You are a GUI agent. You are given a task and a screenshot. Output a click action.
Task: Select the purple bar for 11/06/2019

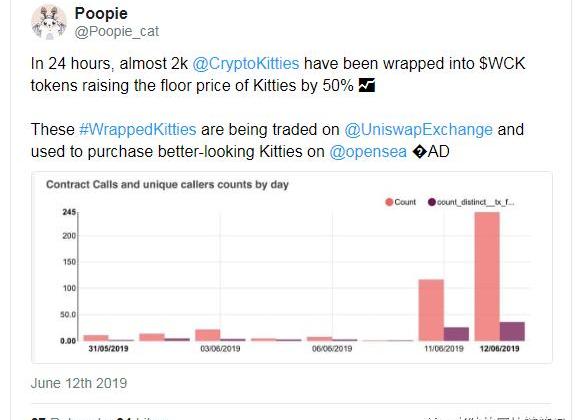pyautogui.click(x=456, y=334)
